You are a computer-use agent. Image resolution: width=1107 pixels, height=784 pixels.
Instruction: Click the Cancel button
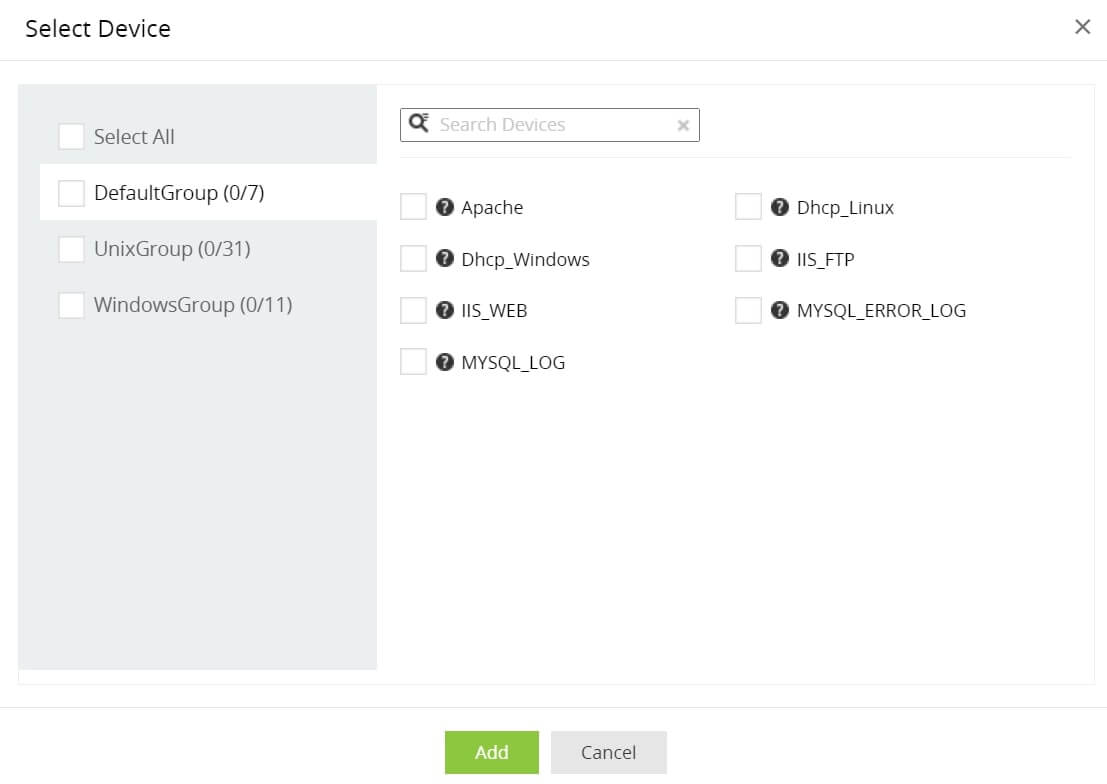[608, 752]
